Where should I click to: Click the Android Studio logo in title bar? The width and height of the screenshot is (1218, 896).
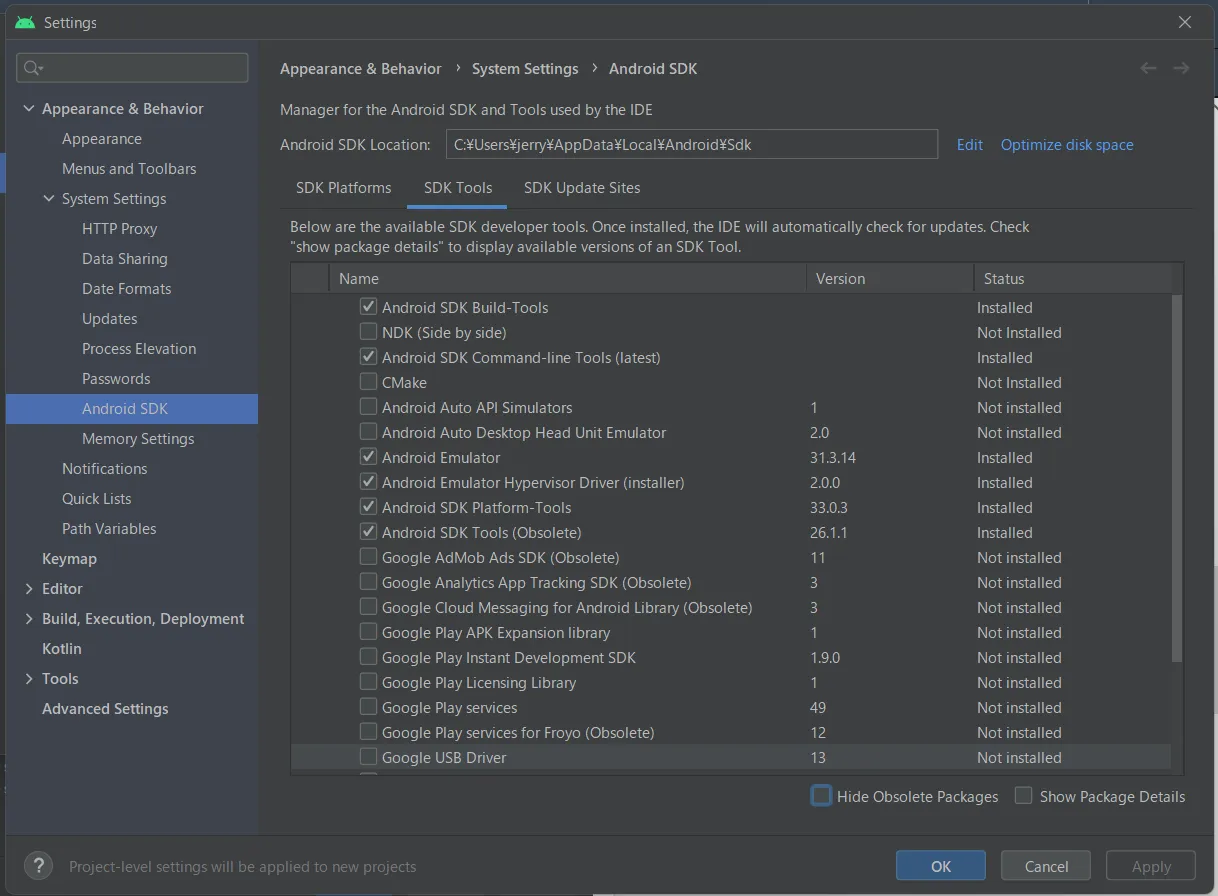pyautogui.click(x=25, y=22)
